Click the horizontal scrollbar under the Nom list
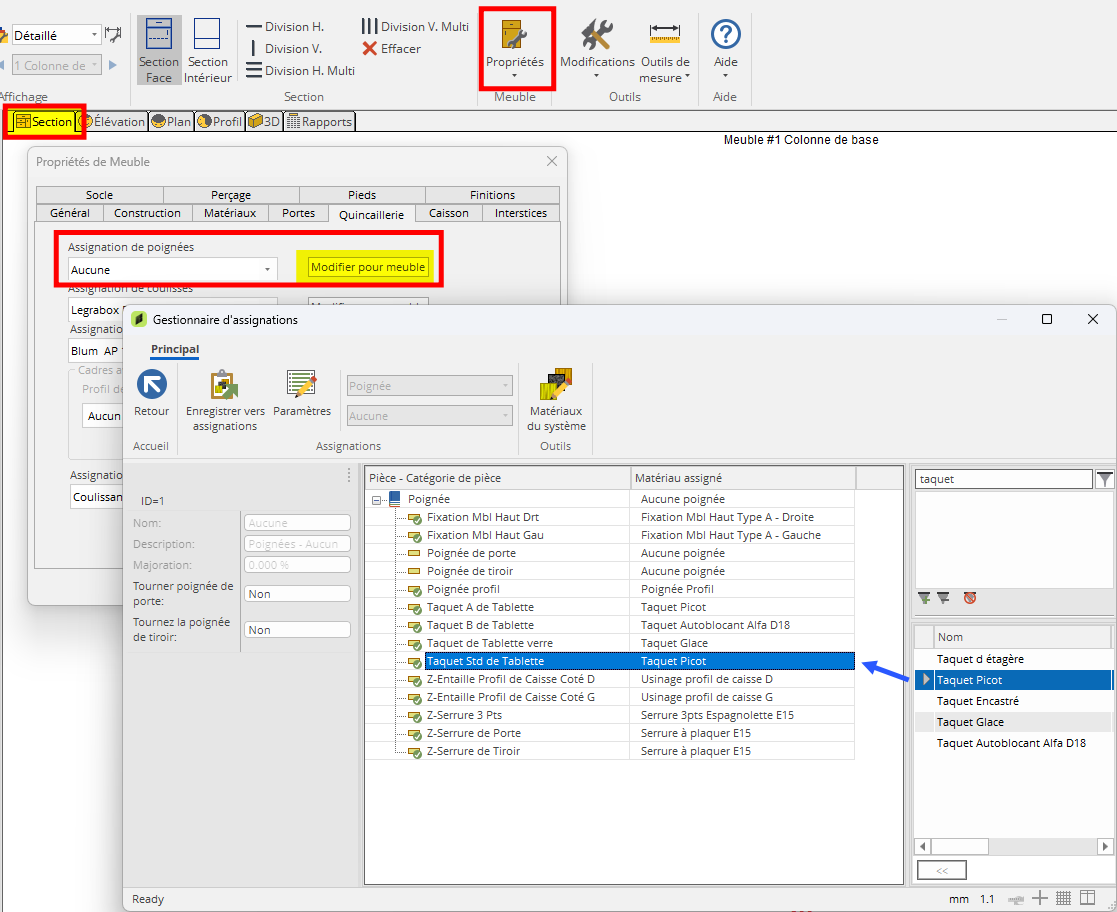The image size is (1117, 912). (1010, 846)
